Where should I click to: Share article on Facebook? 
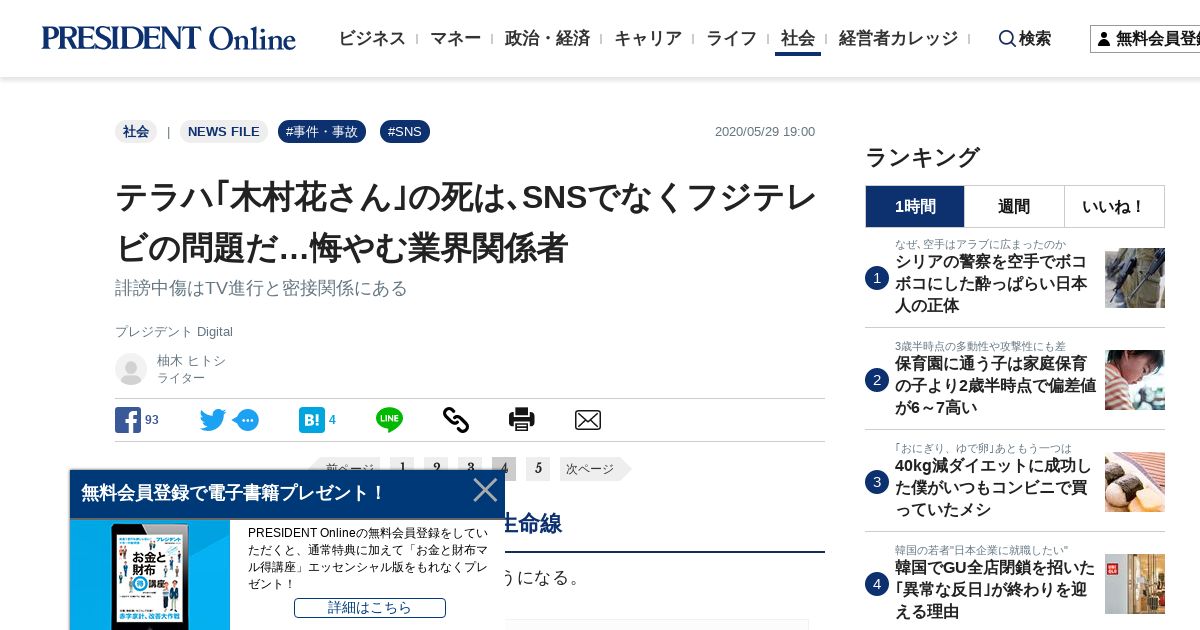click(128, 420)
